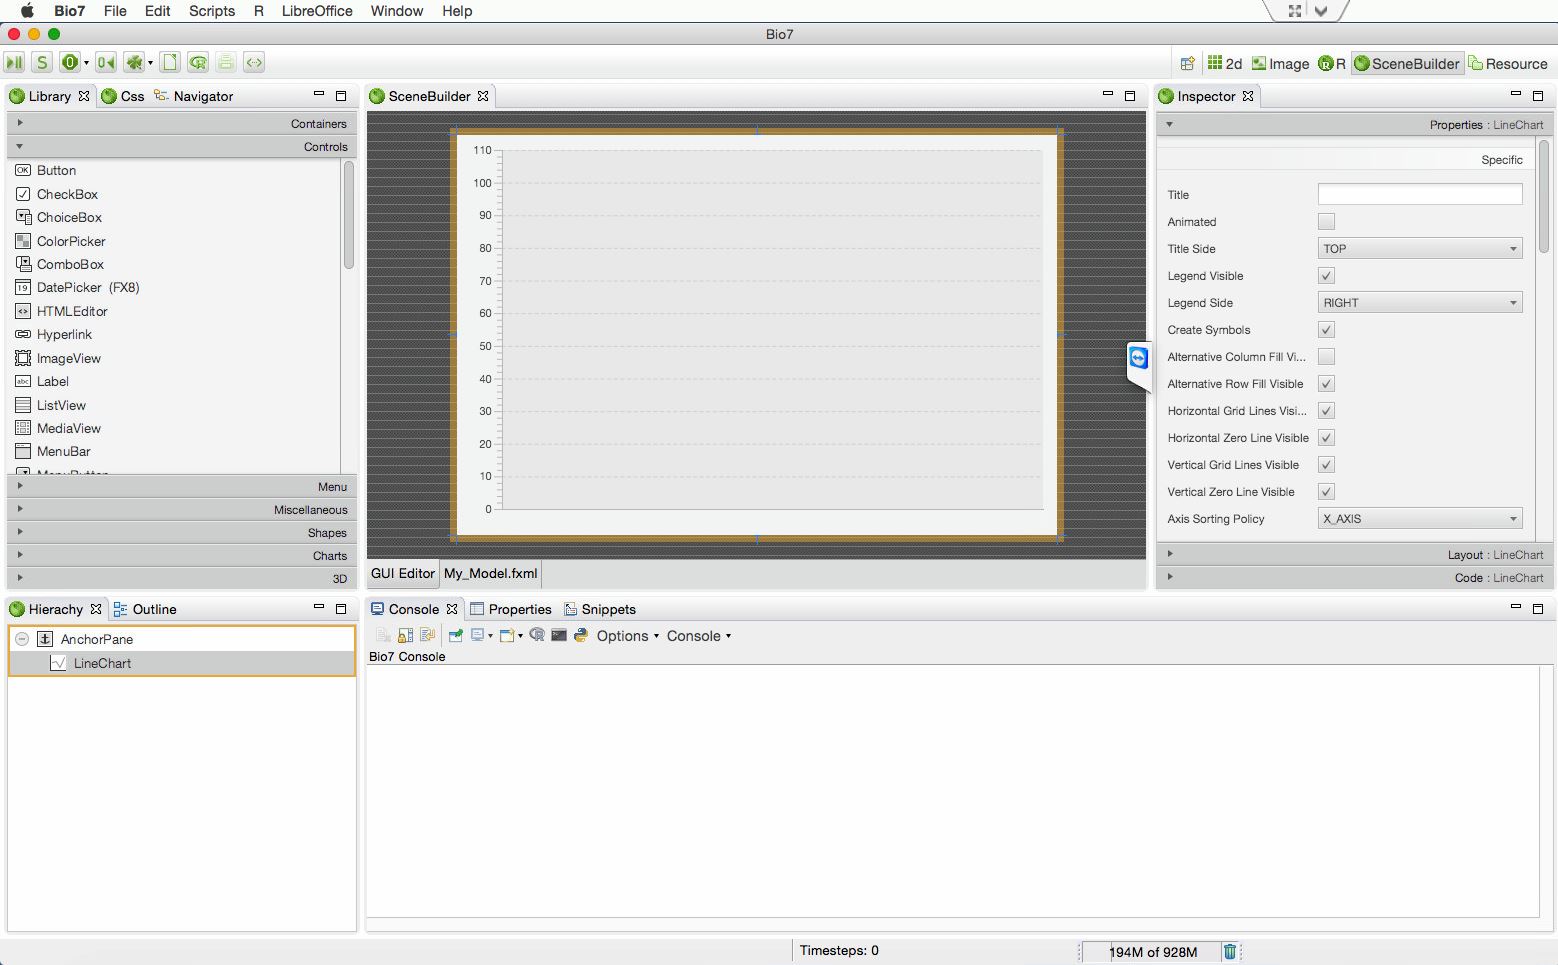
Task: Click the heap memory status bar
Action: pos(1153,951)
